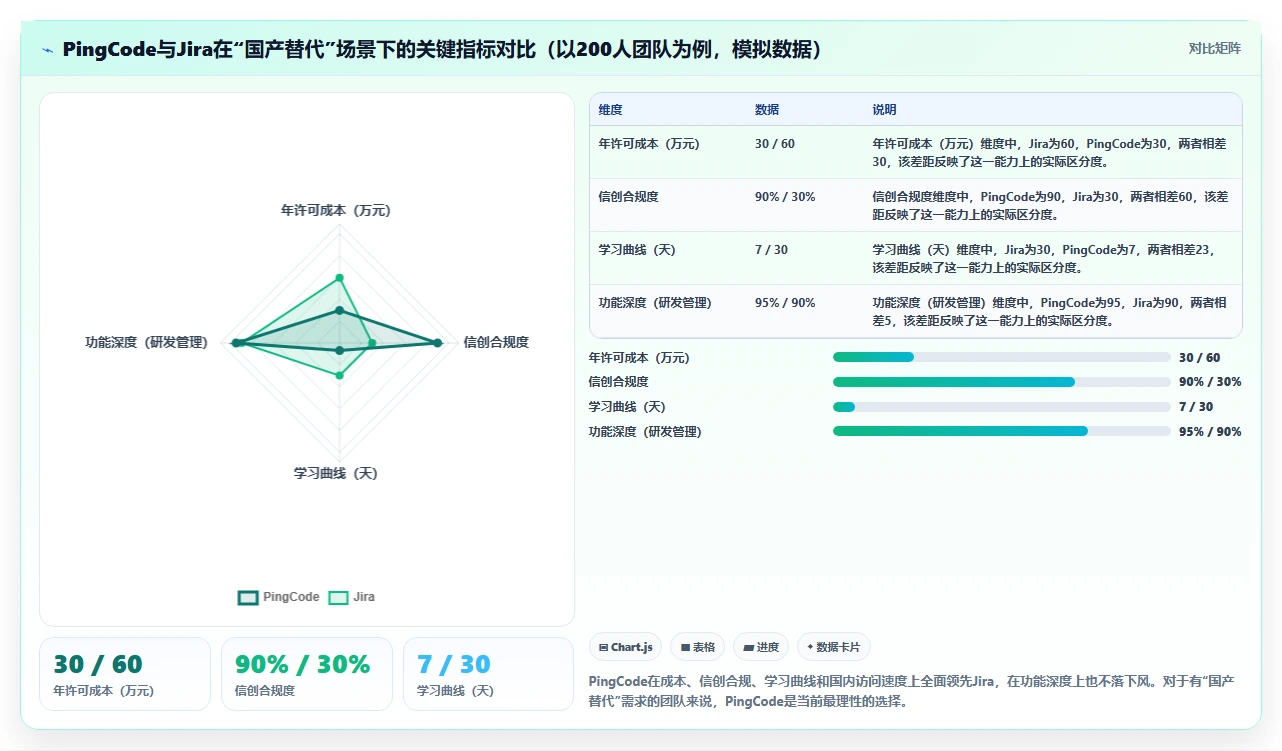Image resolution: width=1282 pixels, height=751 pixels.
Task: Click the 信创合规度 axis label on radar chart
Action: [496, 342]
